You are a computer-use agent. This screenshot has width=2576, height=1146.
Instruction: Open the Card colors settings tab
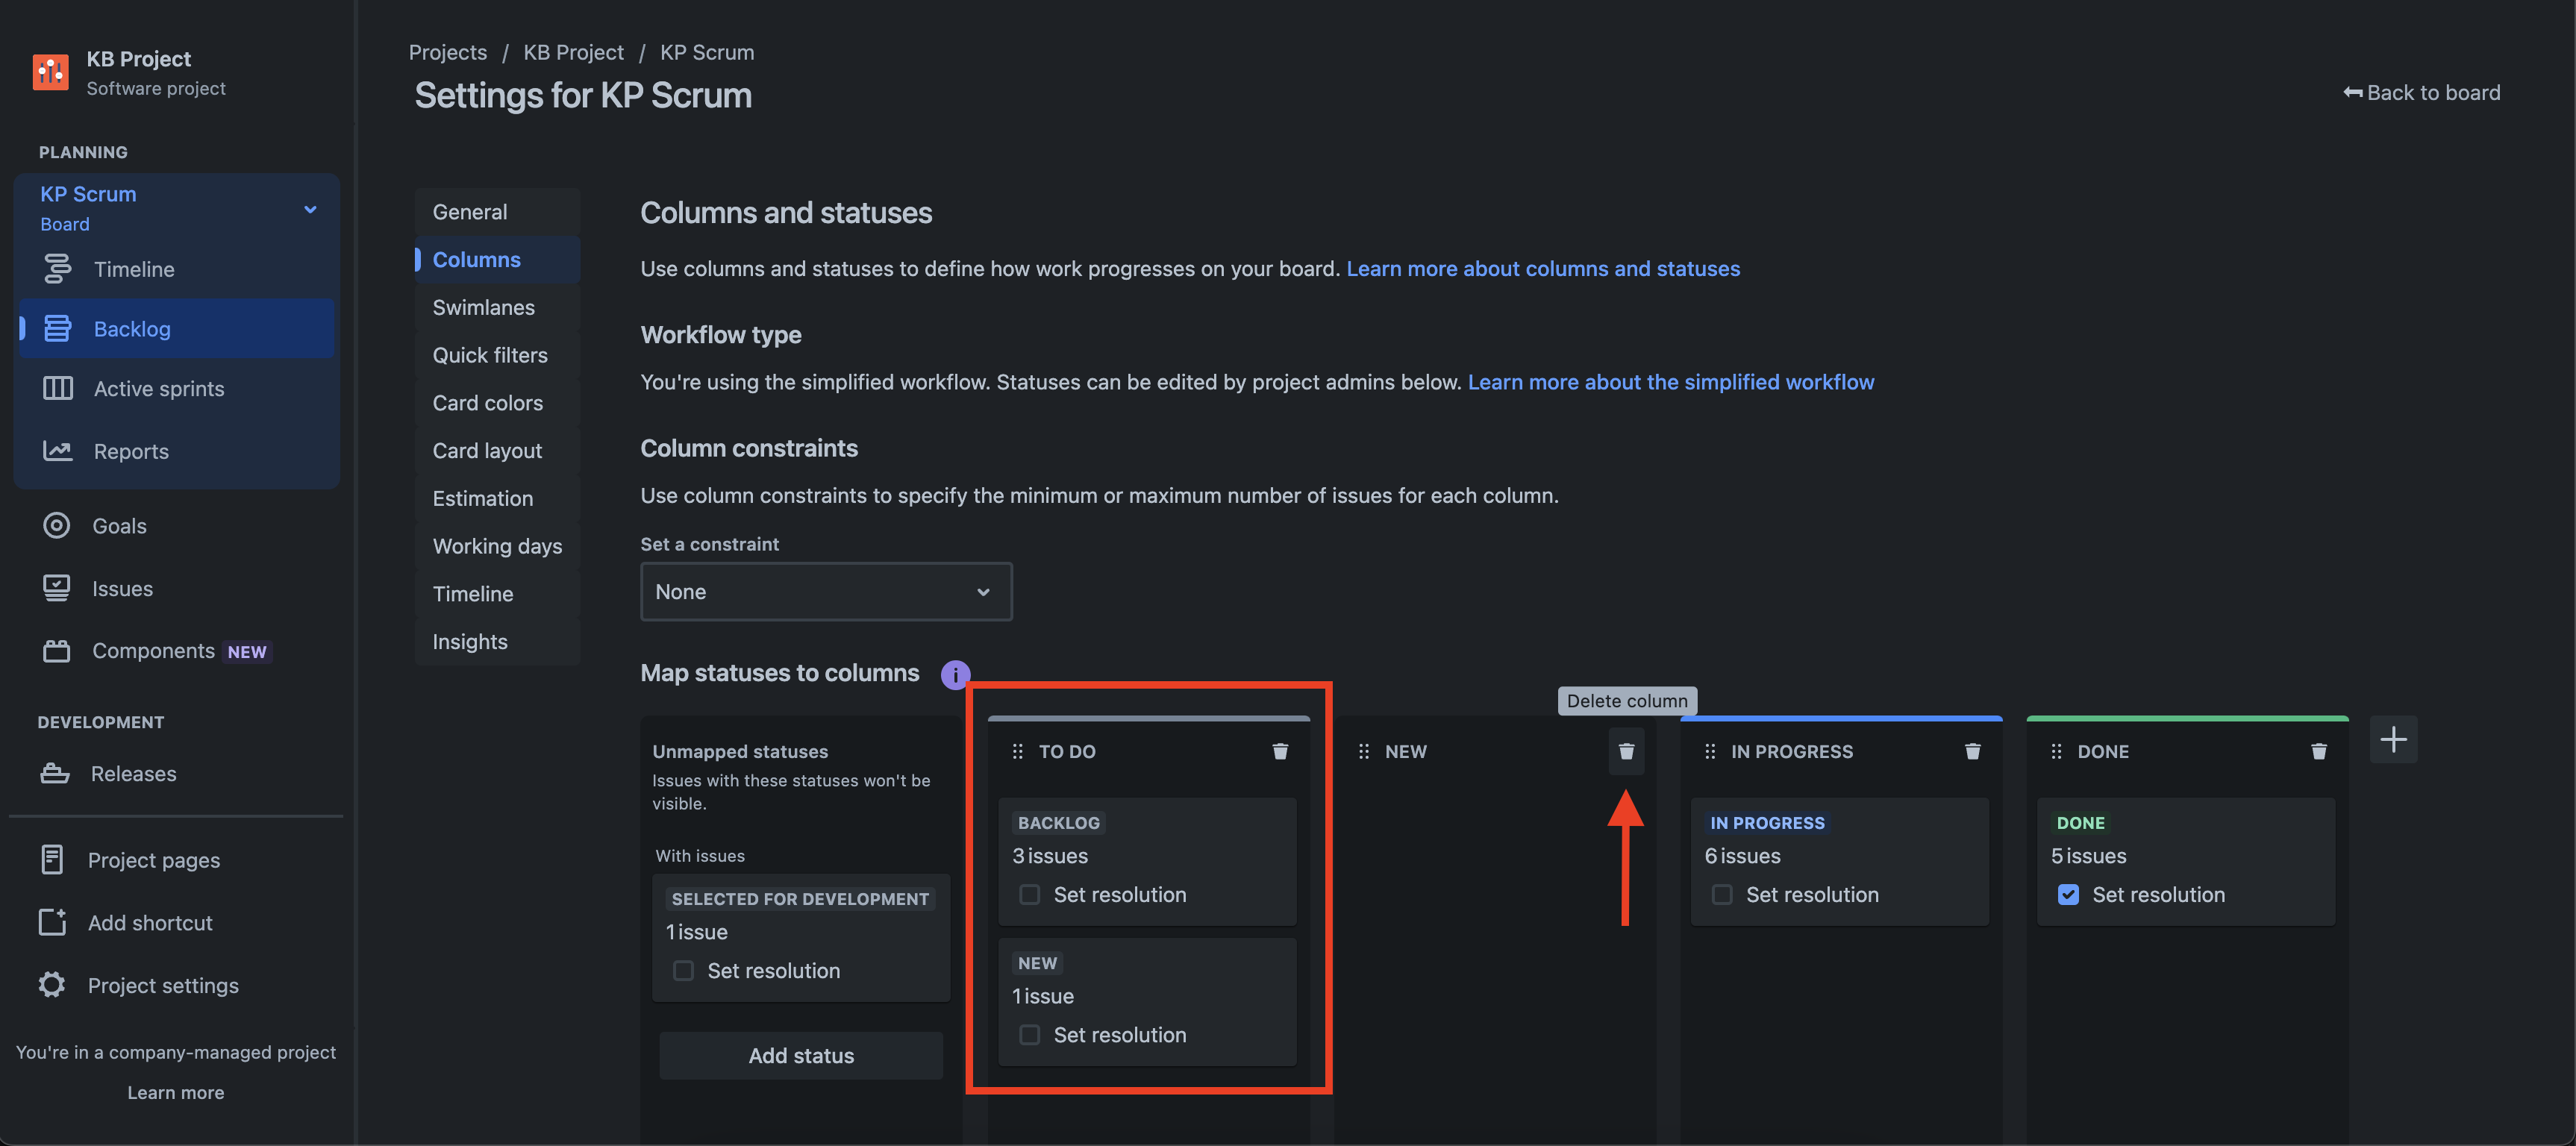pyautogui.click(x=487, y=403)
